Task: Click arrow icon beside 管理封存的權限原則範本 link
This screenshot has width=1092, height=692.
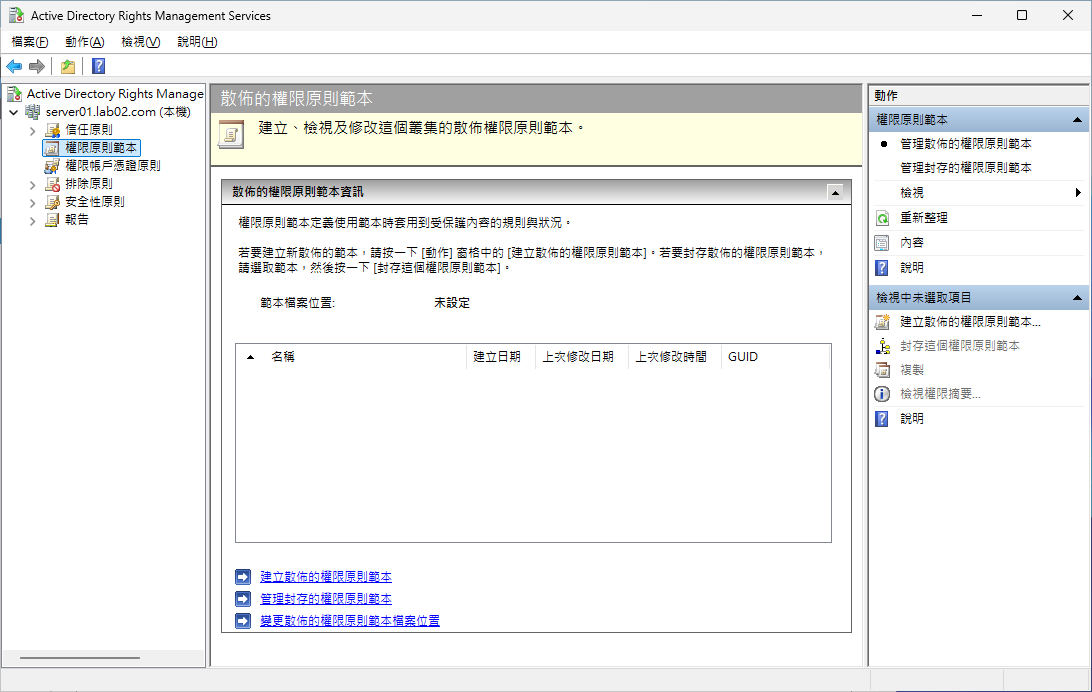Action: (x=243, y=599)
